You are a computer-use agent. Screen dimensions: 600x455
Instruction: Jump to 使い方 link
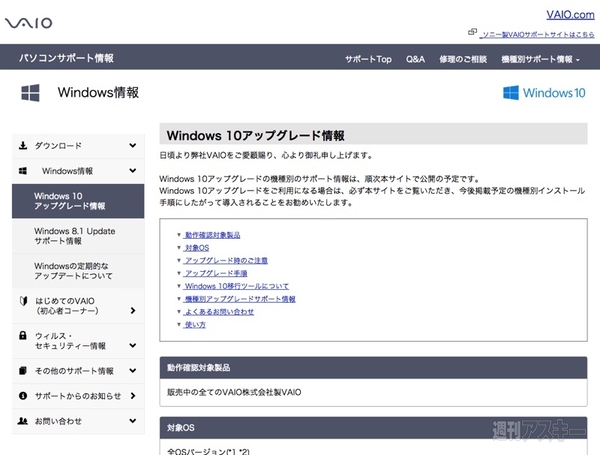(x=195, y=325)
